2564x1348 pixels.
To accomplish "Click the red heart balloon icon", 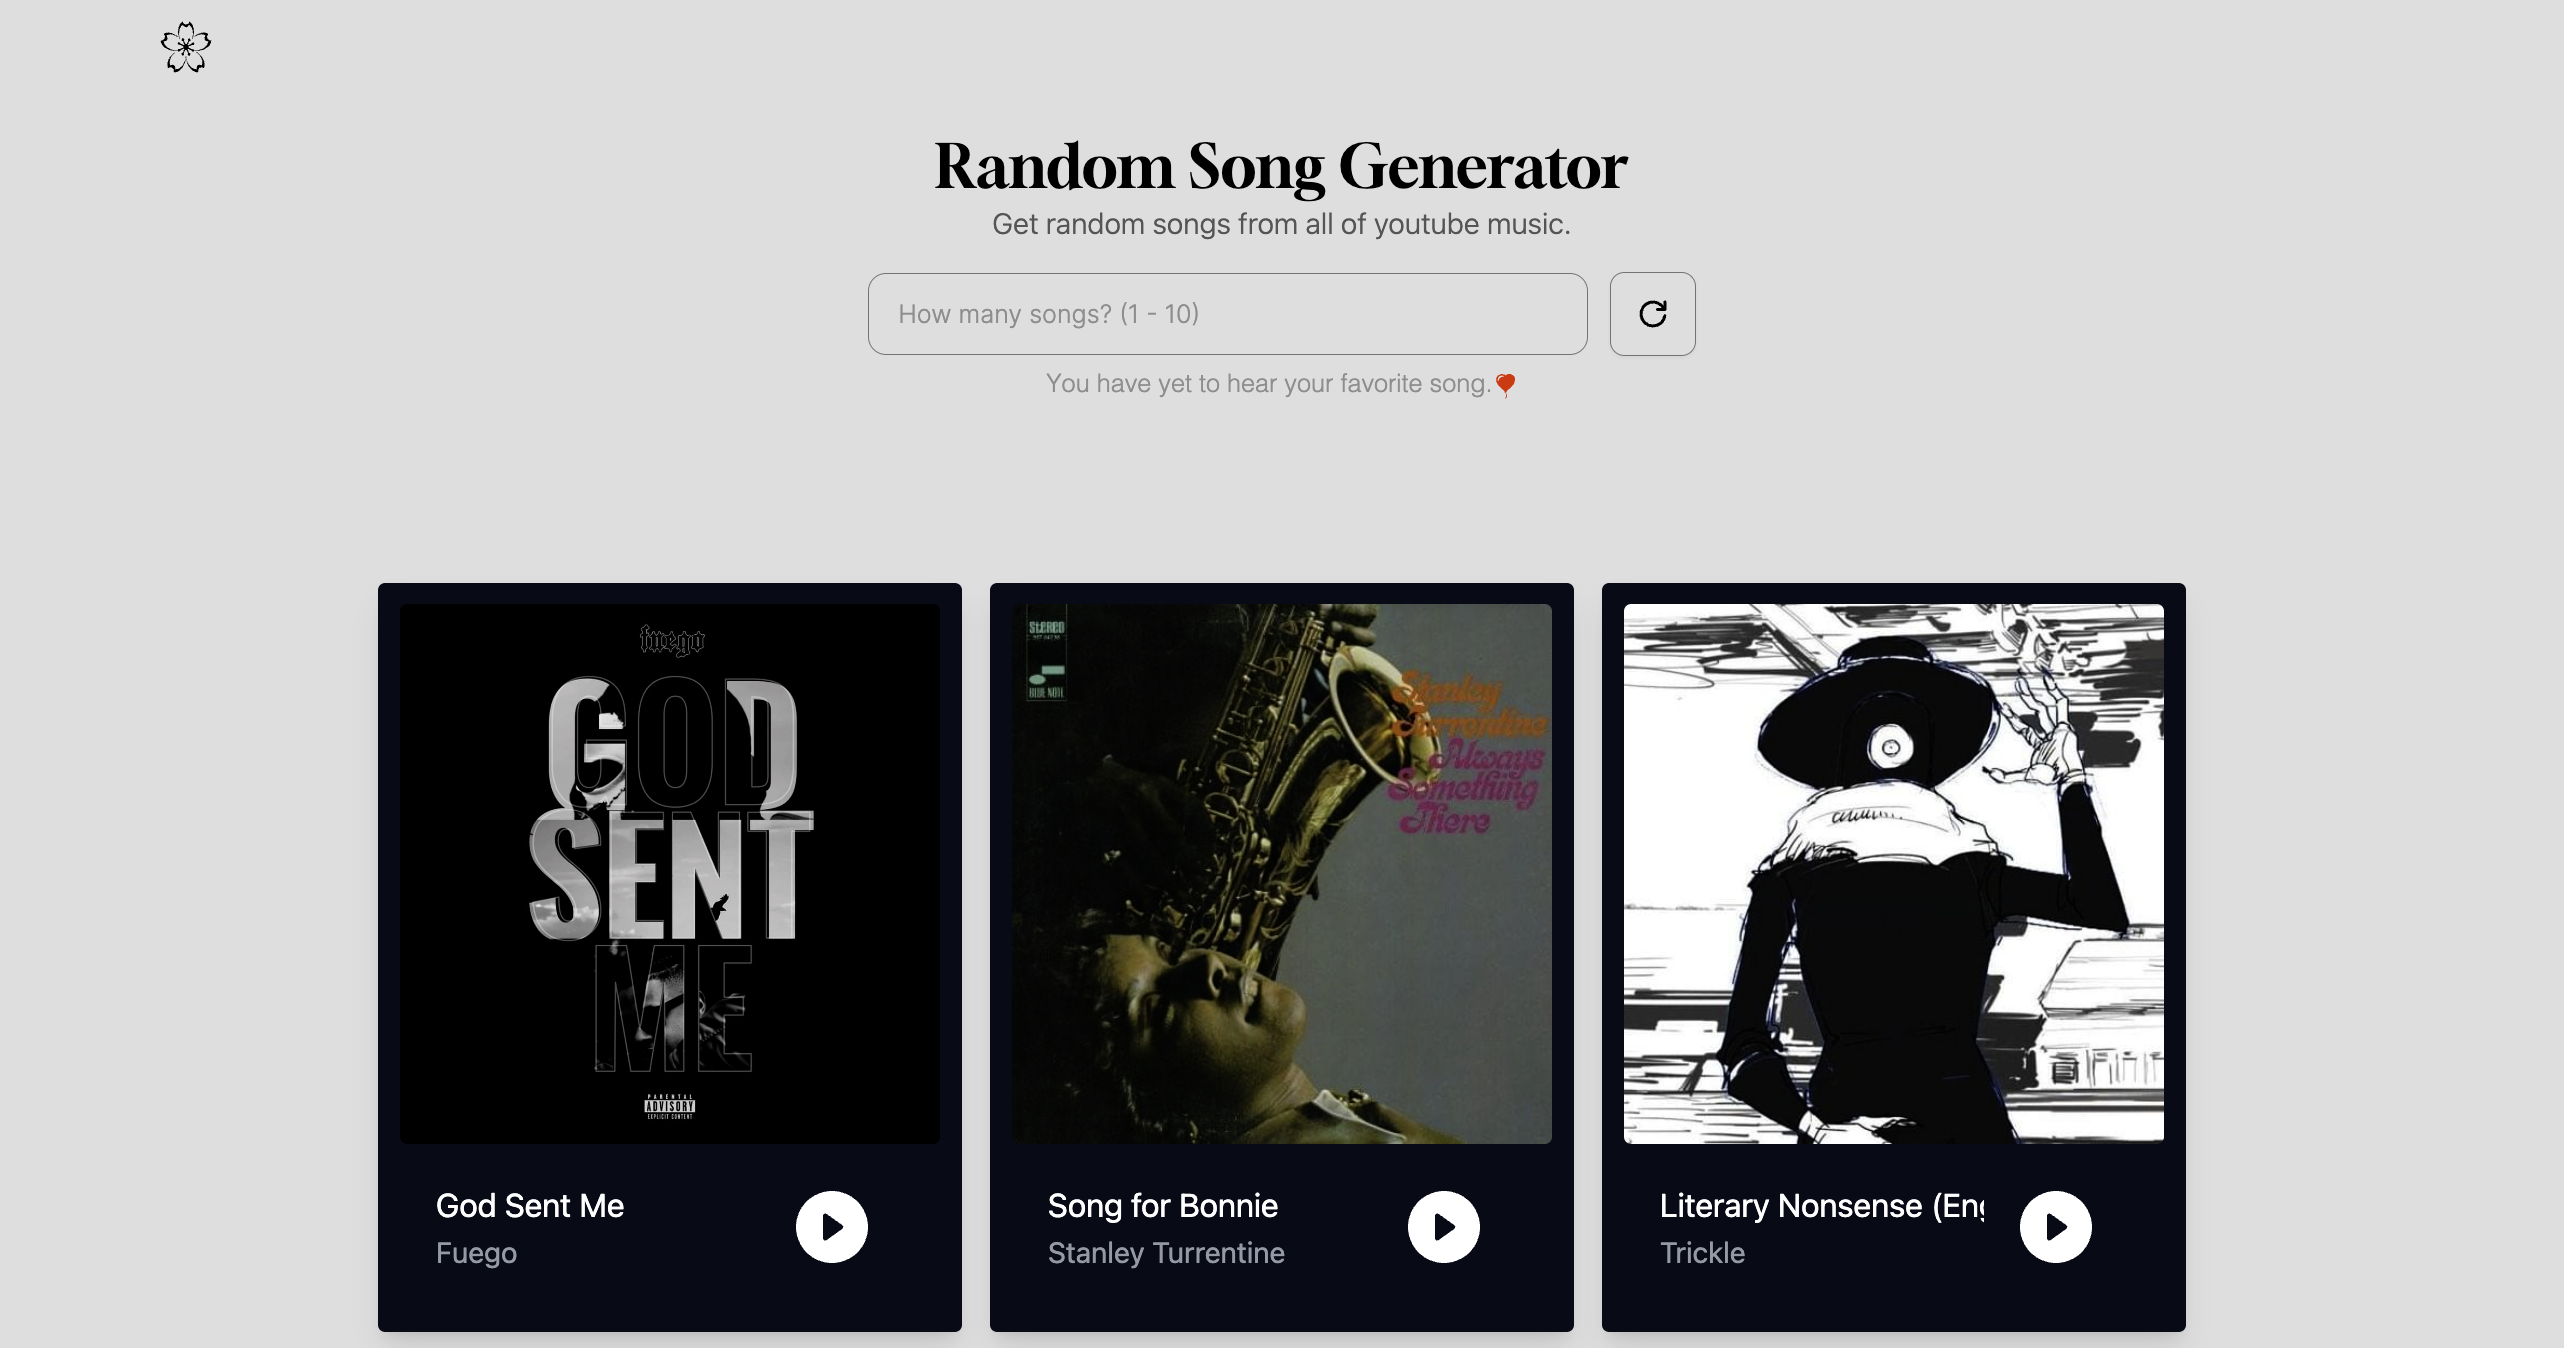I will click(1505, 385).
